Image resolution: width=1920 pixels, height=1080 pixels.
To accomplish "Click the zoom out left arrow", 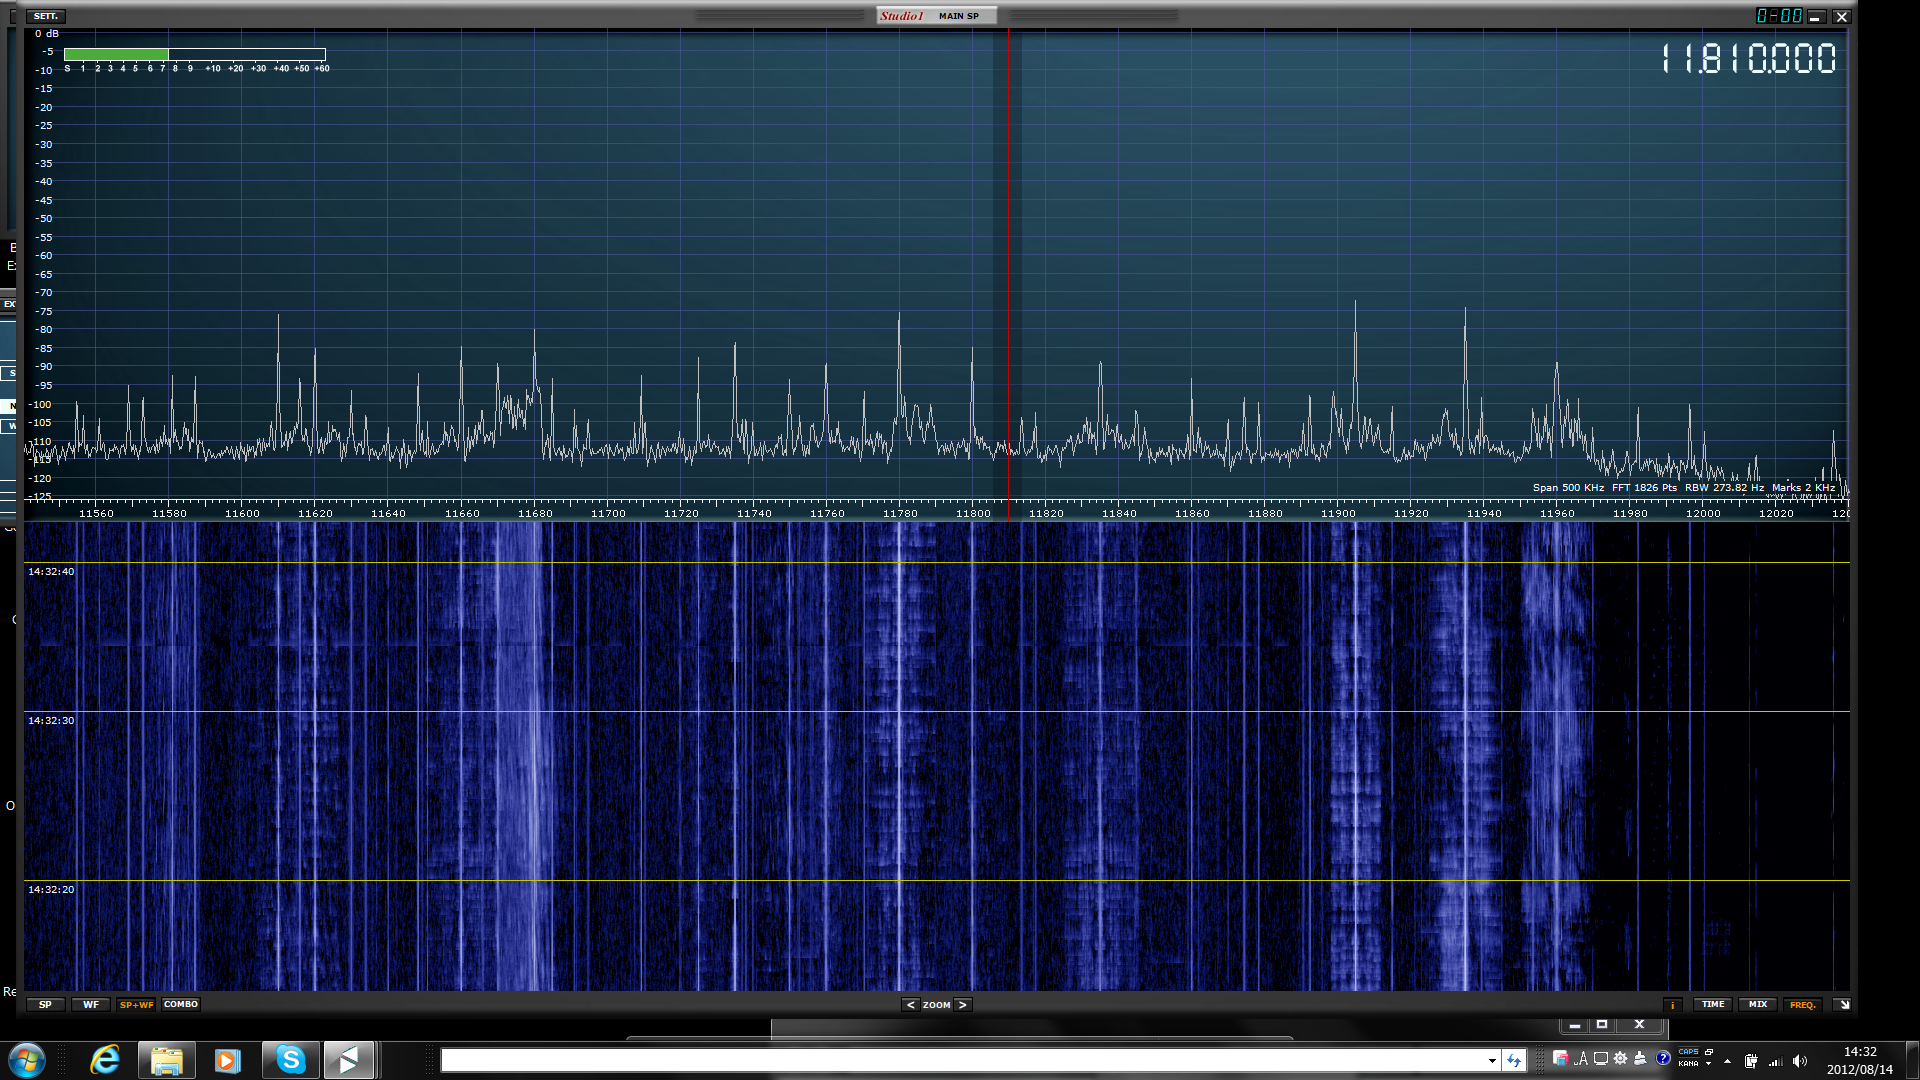I will click(x=910, y=1005).
